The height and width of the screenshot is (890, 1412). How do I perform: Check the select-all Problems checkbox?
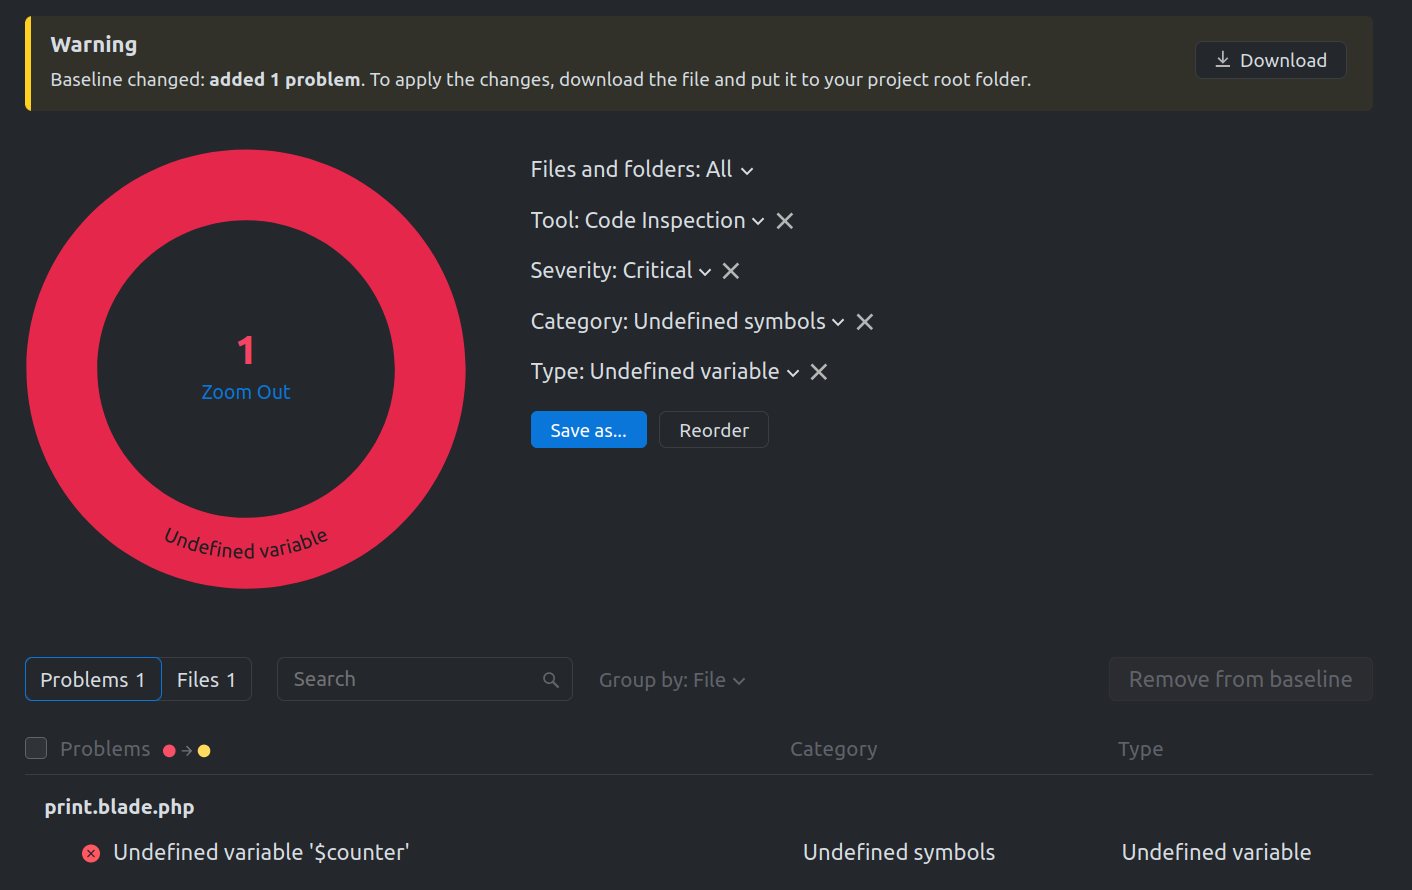pos(36,747)
